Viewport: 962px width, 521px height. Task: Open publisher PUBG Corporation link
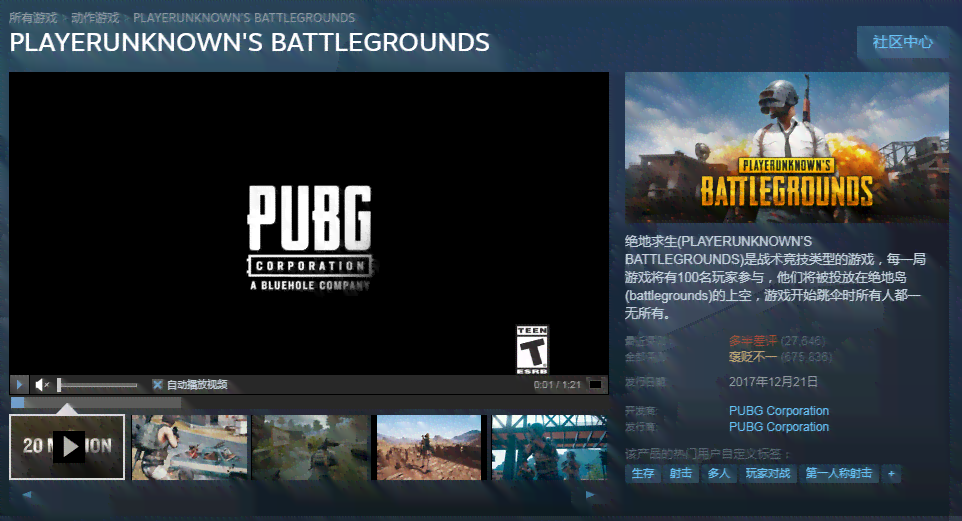(779, 426)
